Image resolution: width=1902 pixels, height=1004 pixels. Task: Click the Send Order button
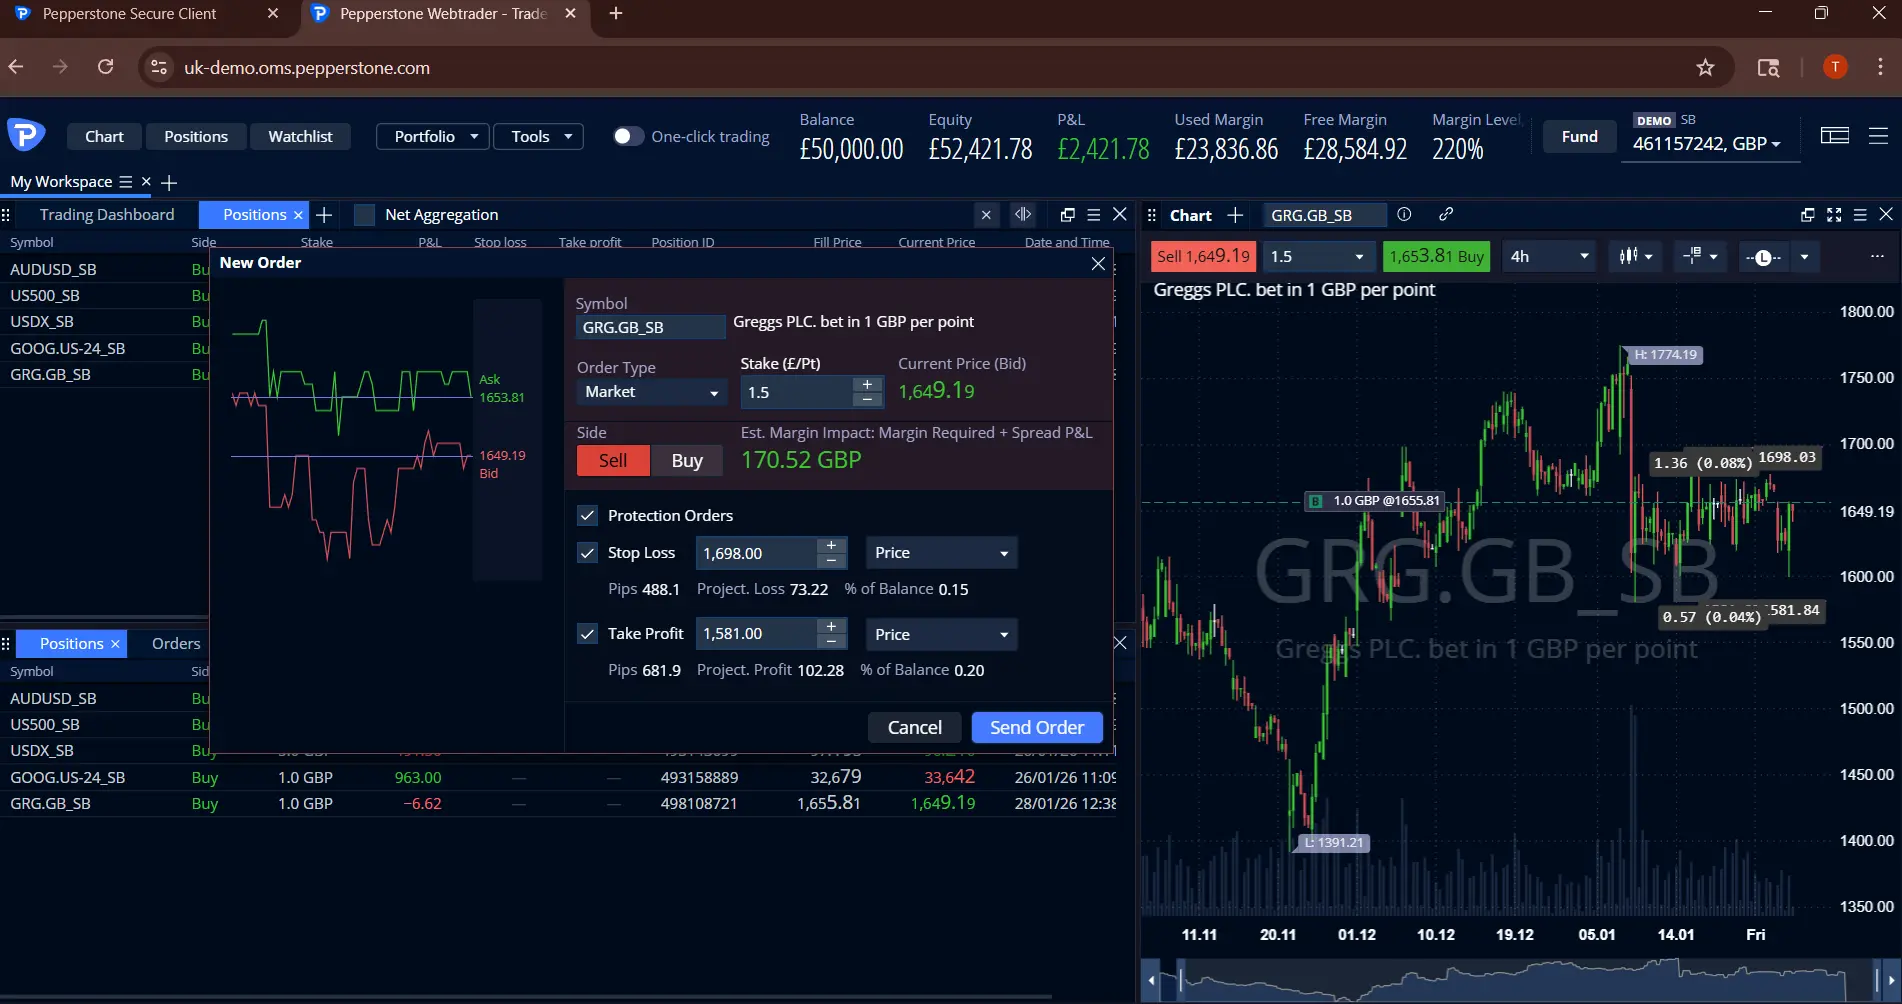[x=1036, y=727]
